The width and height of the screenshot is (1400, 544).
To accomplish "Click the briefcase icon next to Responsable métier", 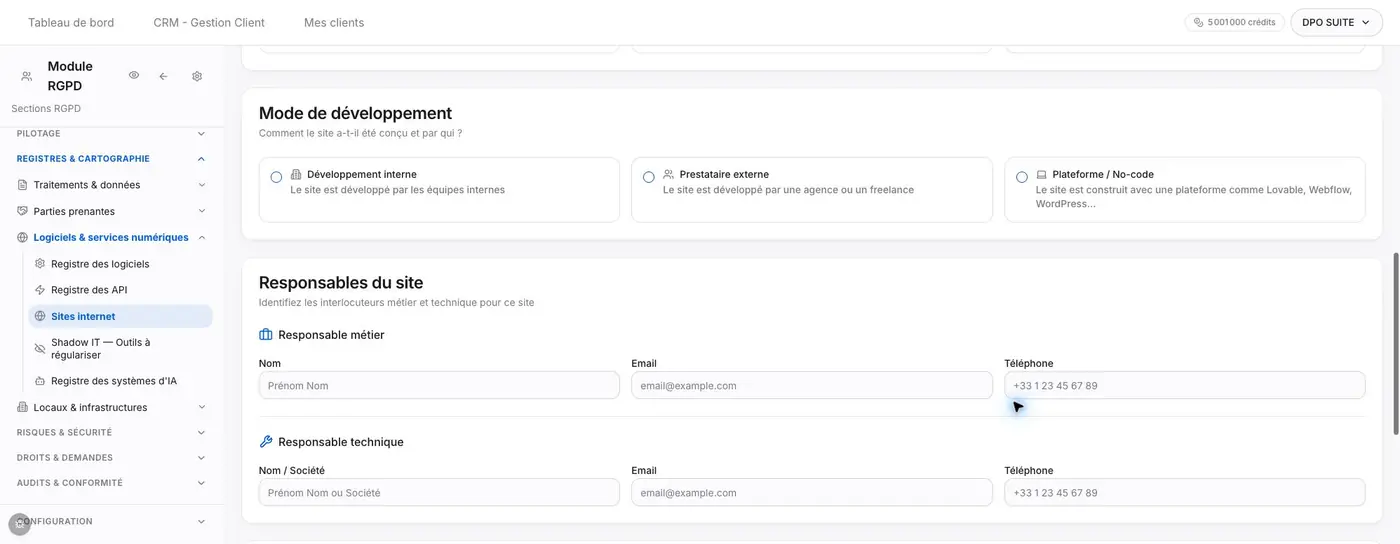I will coord(266,335).
